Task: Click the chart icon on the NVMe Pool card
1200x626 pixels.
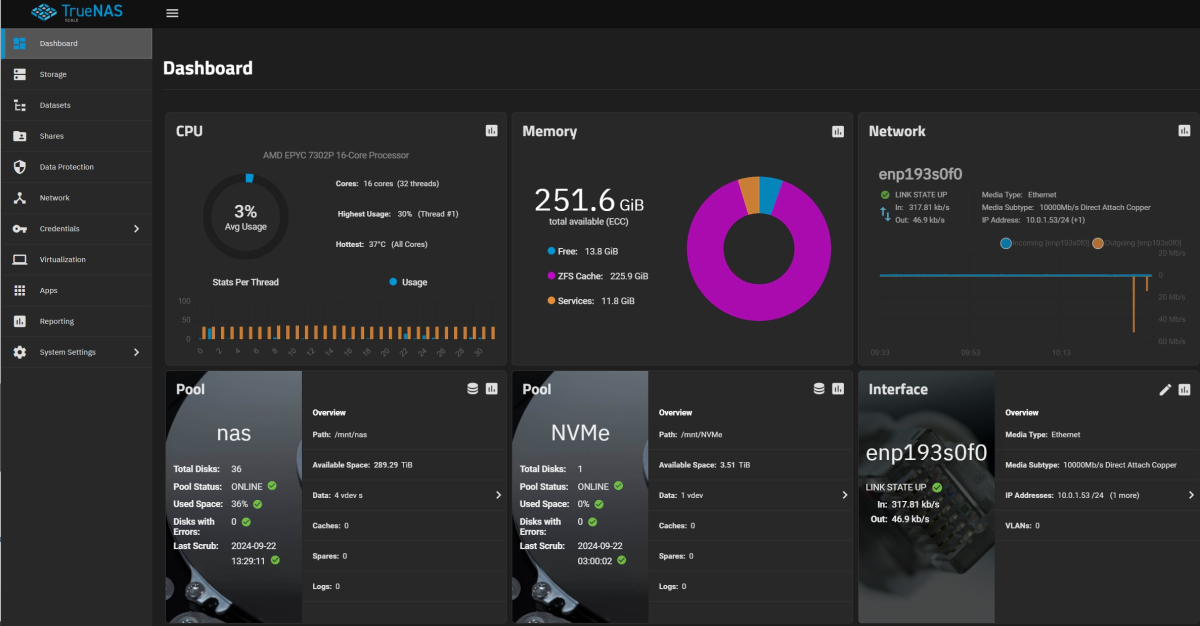Action: 838,389
